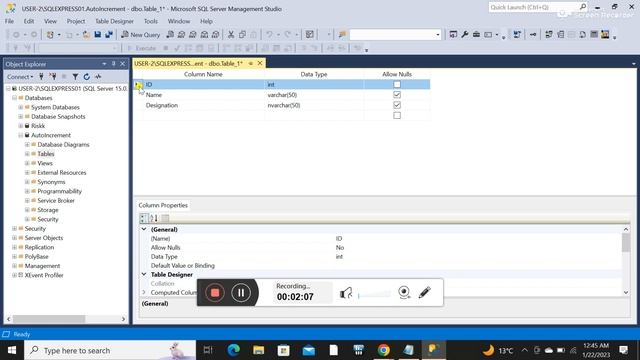The image size is (640, 360).
Task: Click the recorder speaker volume icon
Action: (x=346, y=293)
